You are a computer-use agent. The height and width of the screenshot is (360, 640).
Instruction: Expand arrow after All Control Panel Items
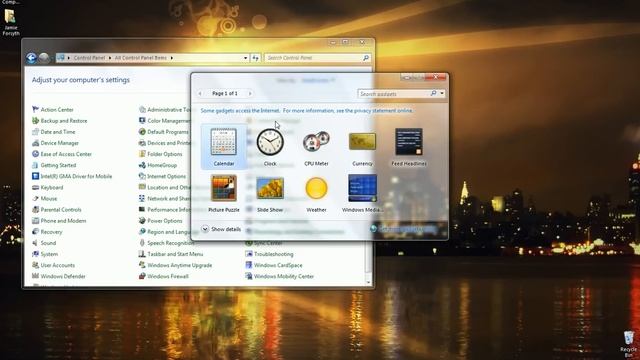pos(172,58)
